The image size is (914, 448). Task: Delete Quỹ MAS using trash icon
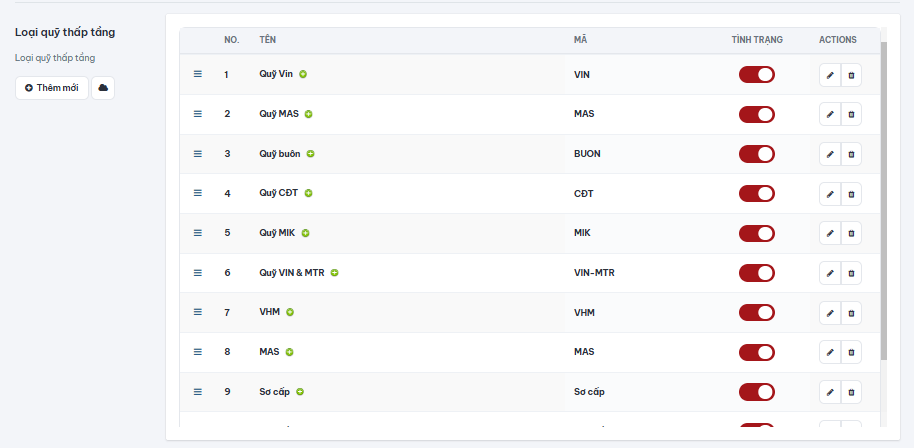[x=851, y=115]
